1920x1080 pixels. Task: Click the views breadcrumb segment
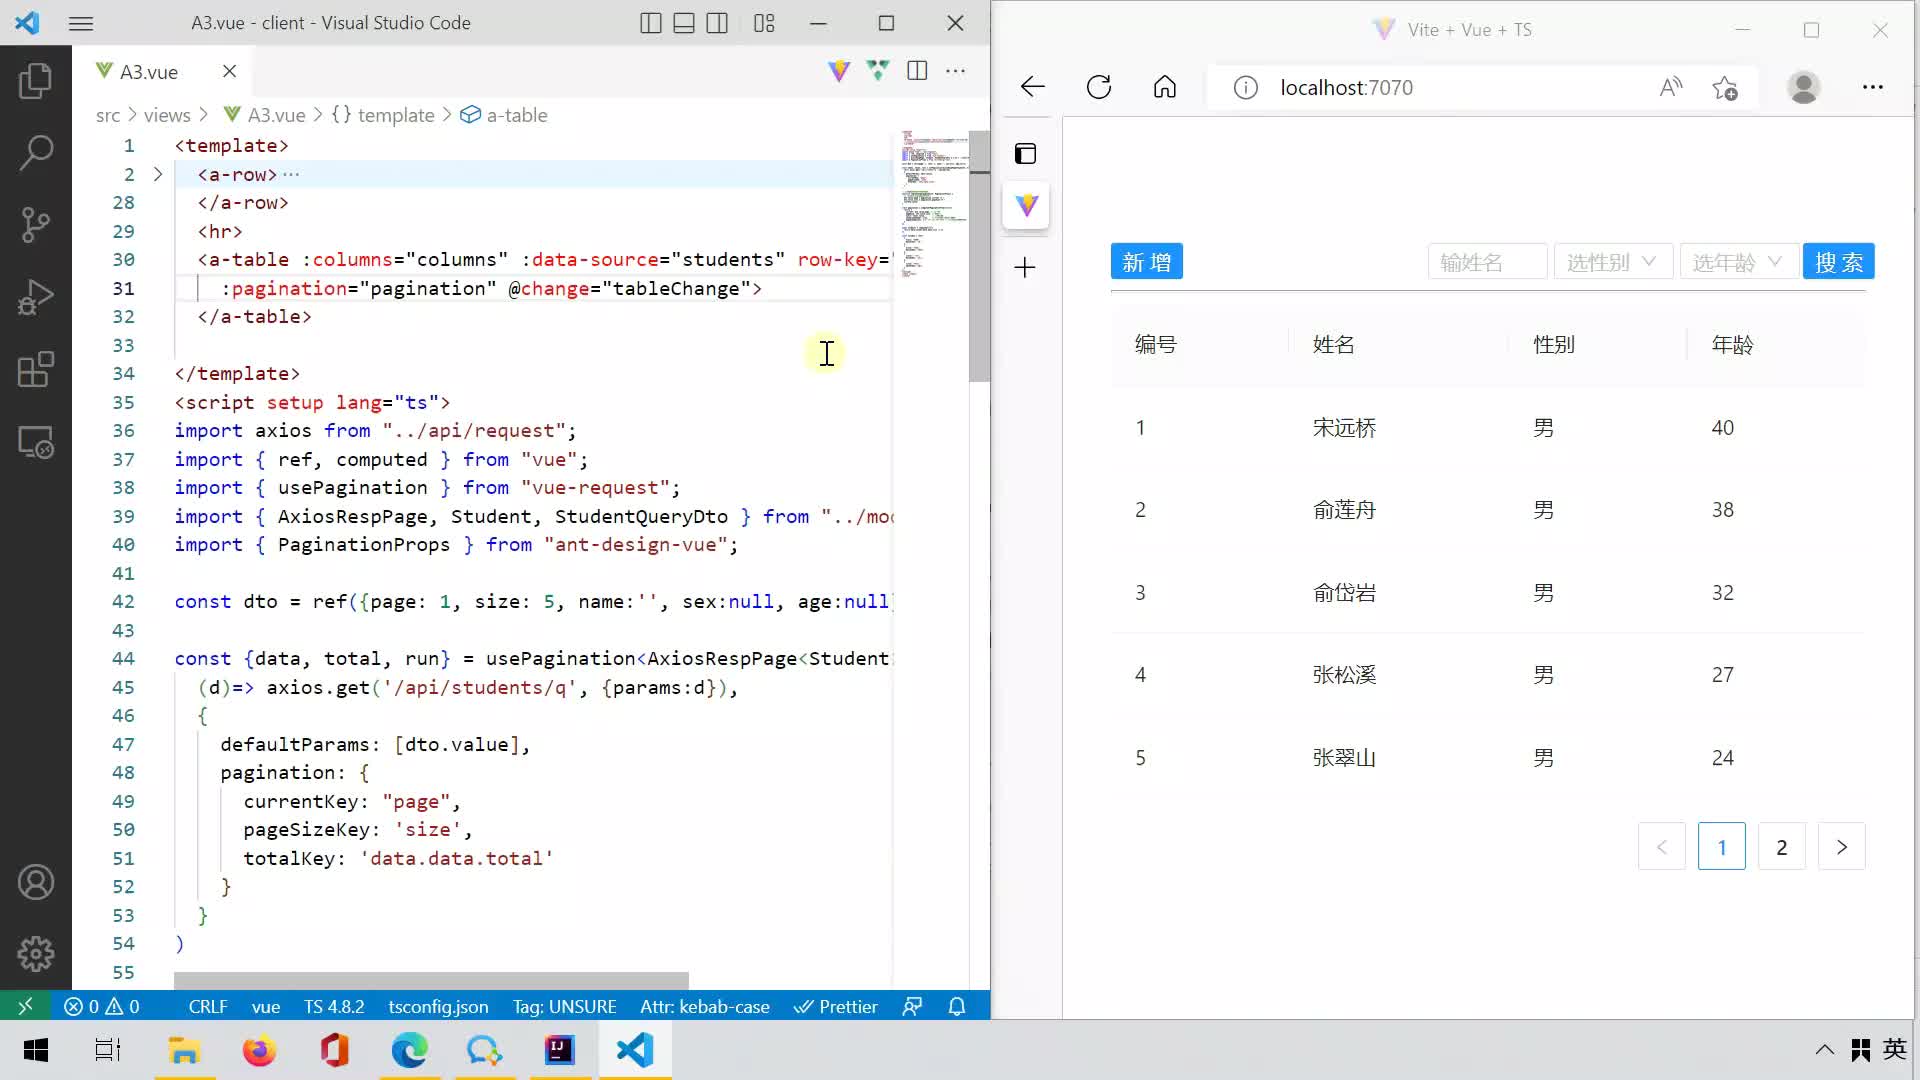(x=167, y=115)
